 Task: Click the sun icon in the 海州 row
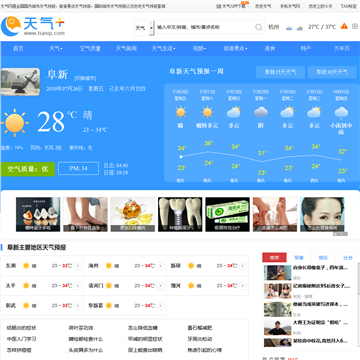point(108,266)
